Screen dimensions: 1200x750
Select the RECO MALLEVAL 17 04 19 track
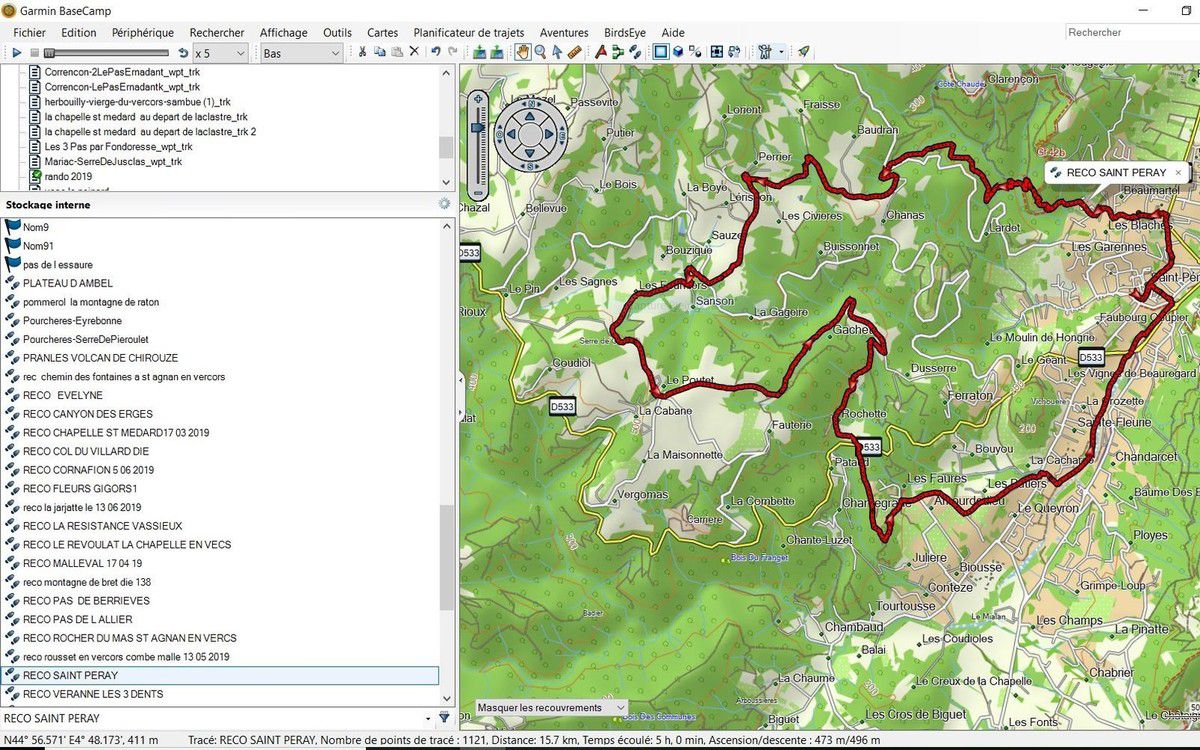coord(83,563)
